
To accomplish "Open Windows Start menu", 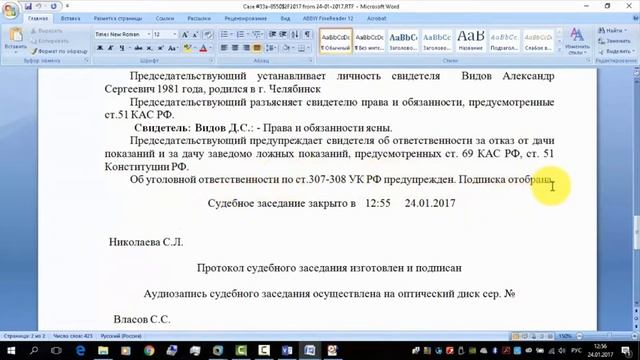I will pos(11,350).
